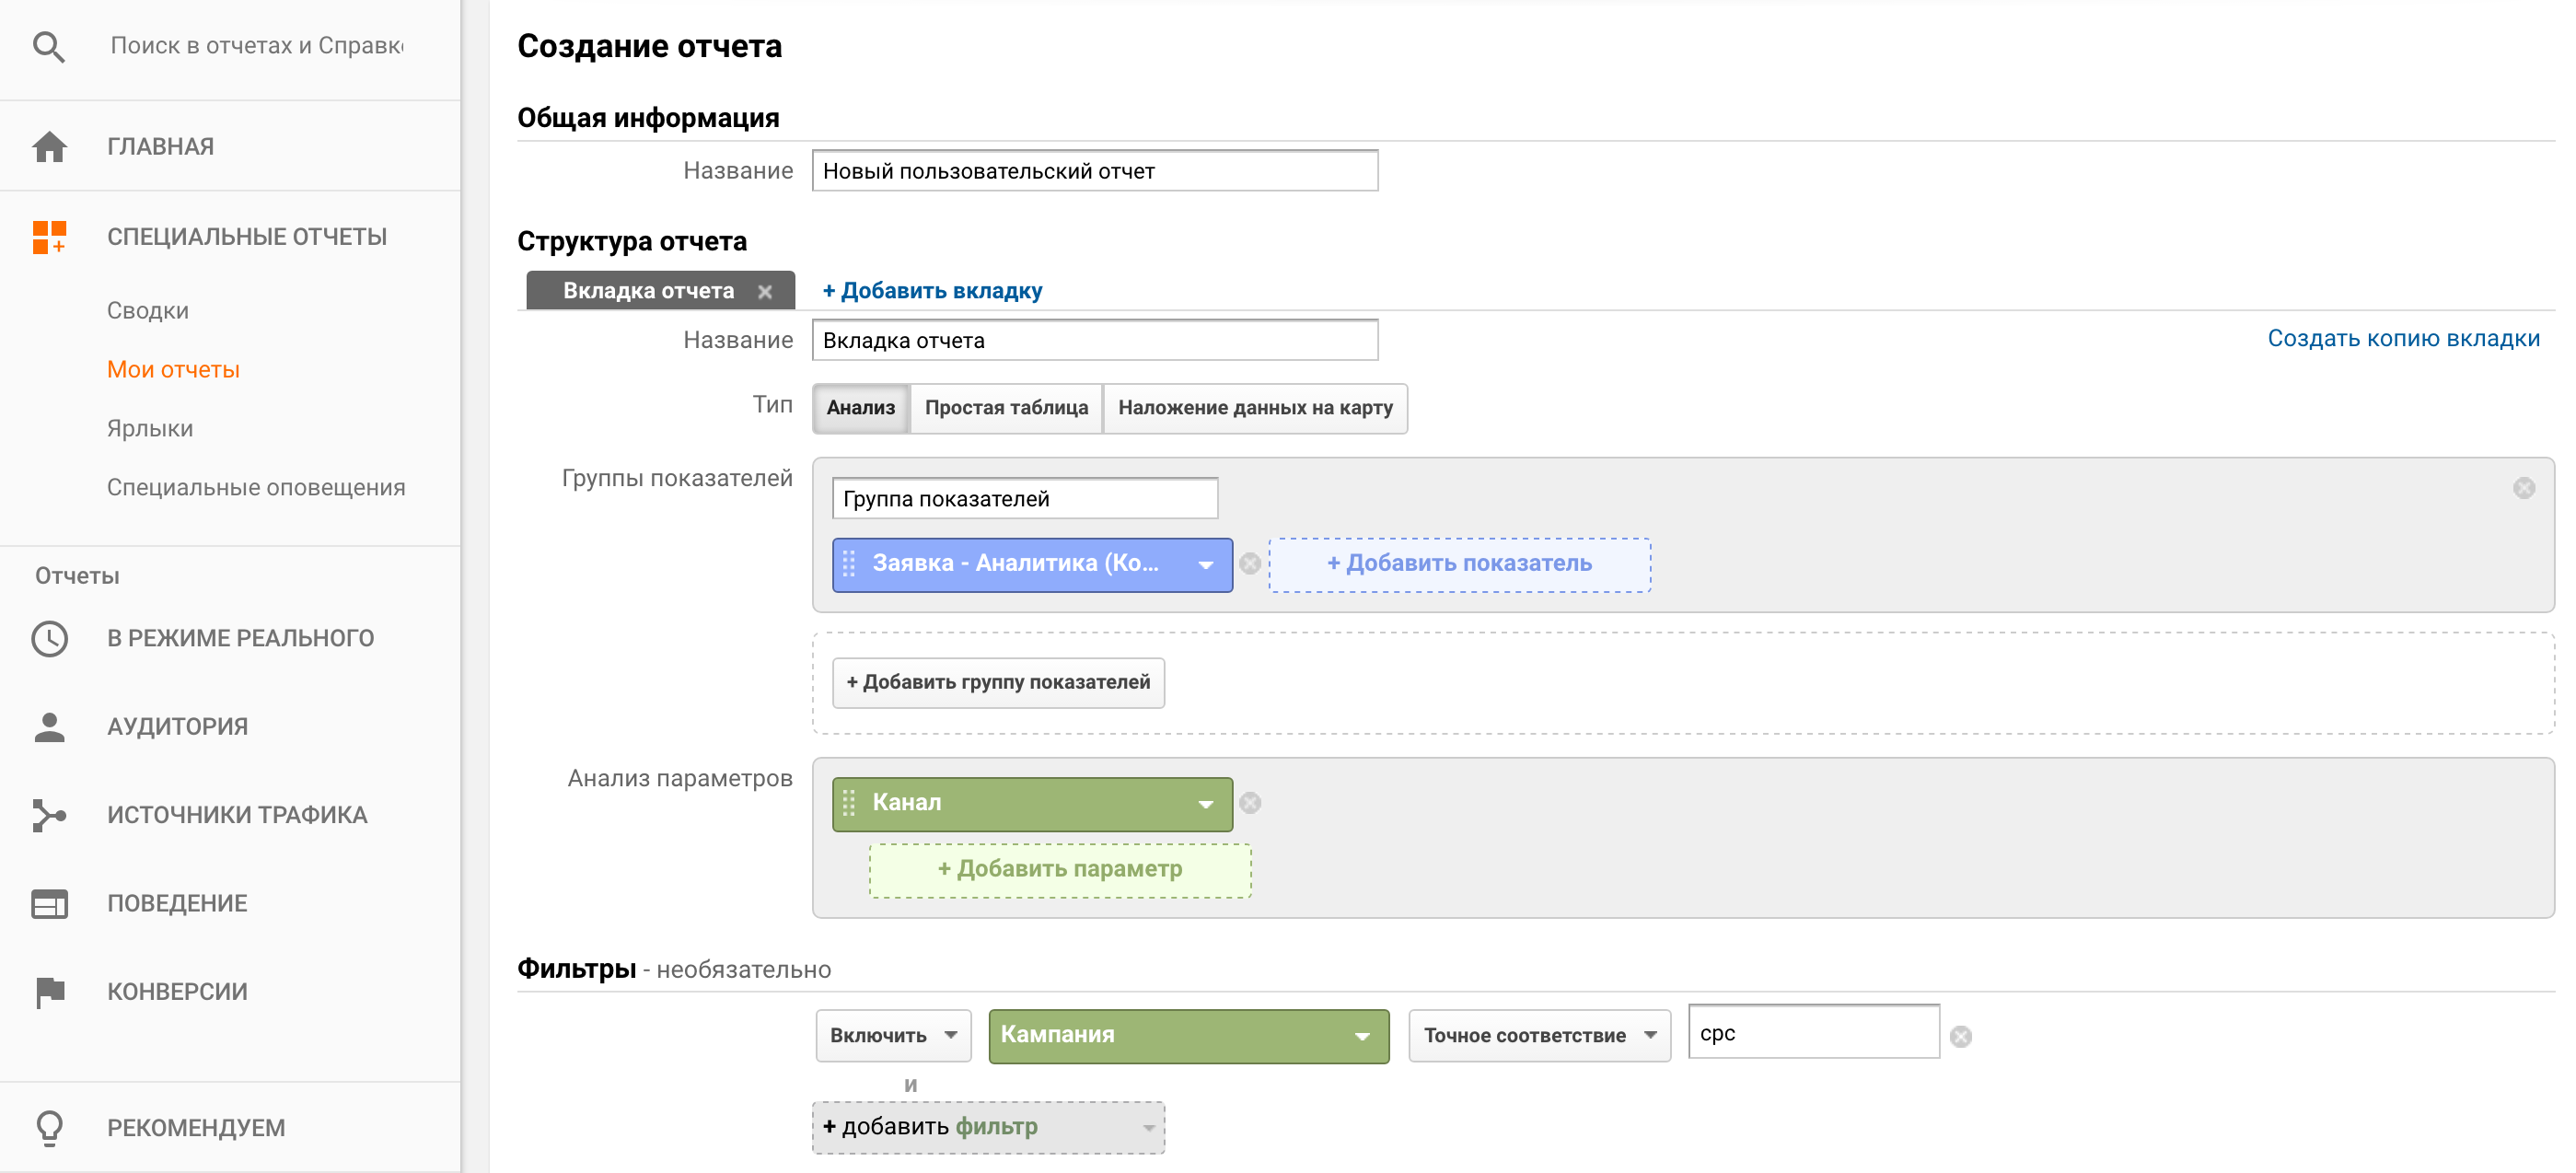2576x1173 pixels.
Task: Click the filter value field containing cpc
Action: click(1814, 1033)
